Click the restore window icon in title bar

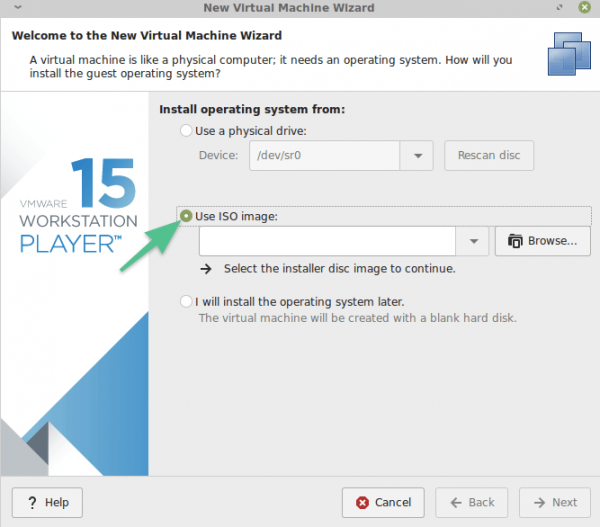559,7
